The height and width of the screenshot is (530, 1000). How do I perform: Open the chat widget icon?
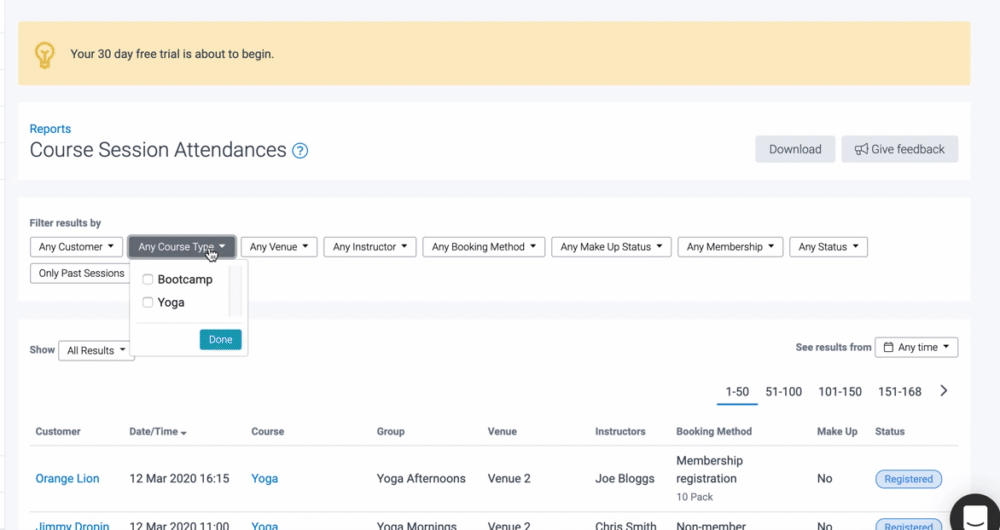tap(973, 514)
